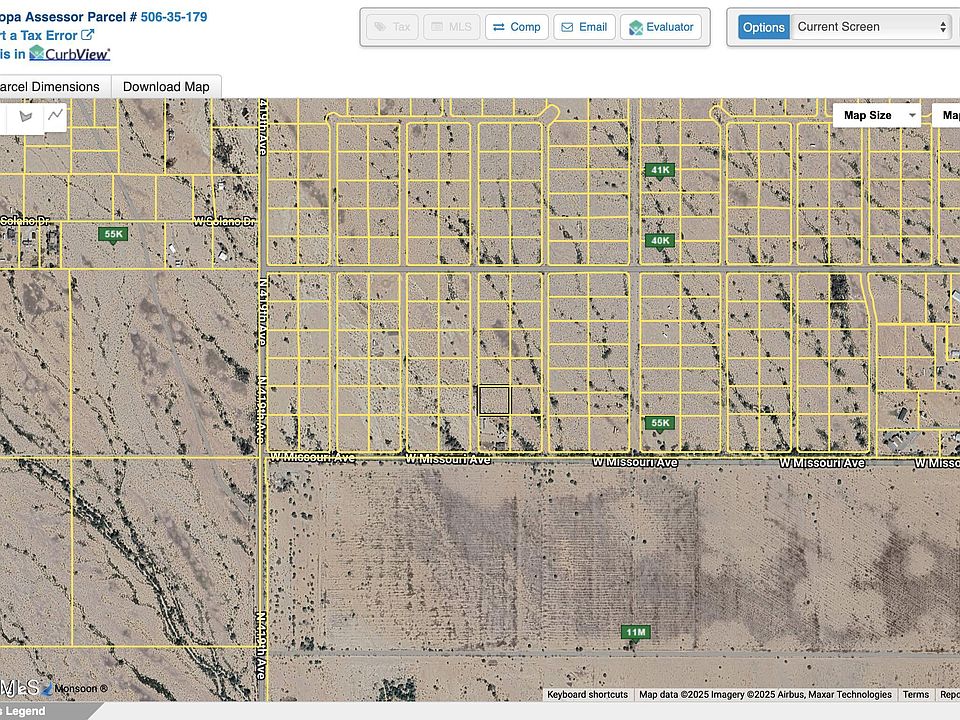Click the disabled MLS button

coord(452,27)
